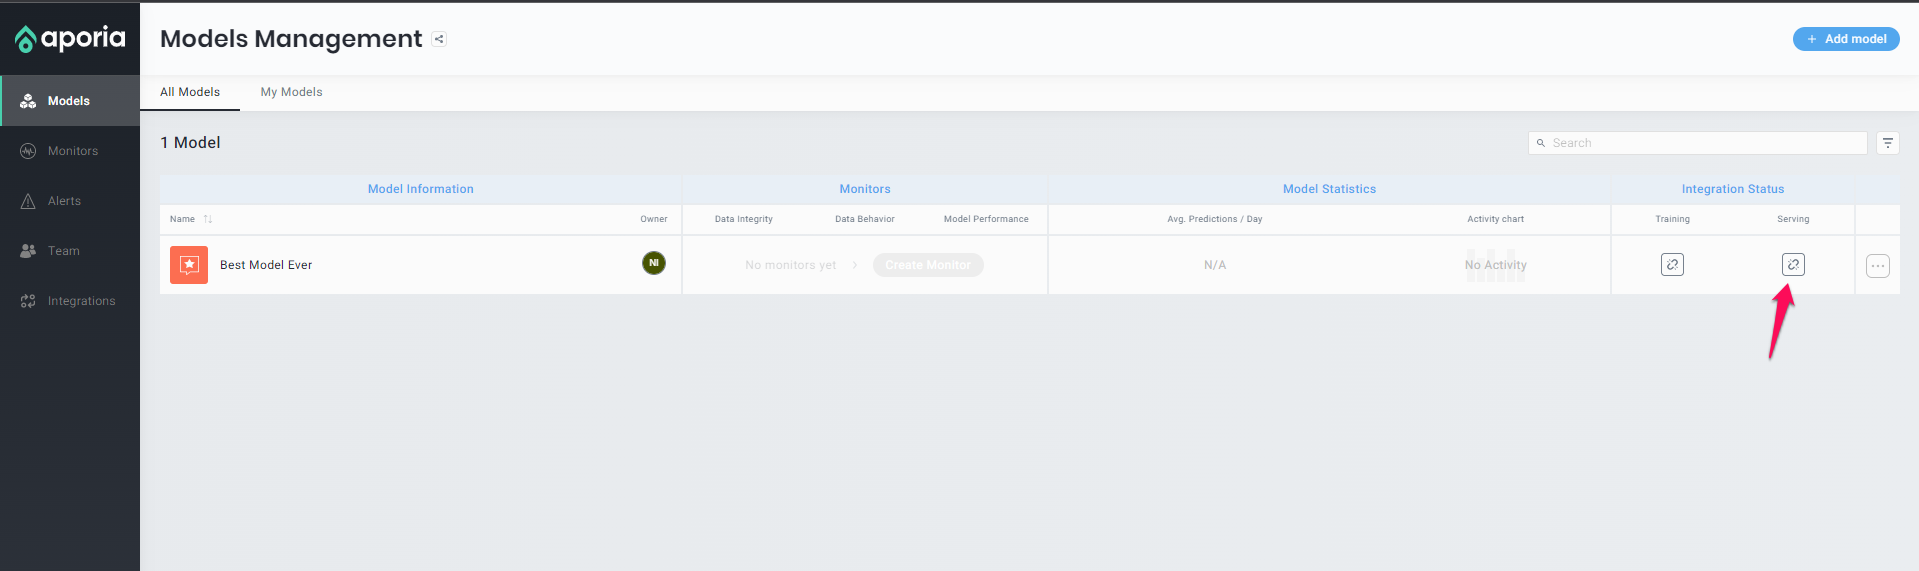
Task: Switch to the My Models tab
Action: coord(291,92)
